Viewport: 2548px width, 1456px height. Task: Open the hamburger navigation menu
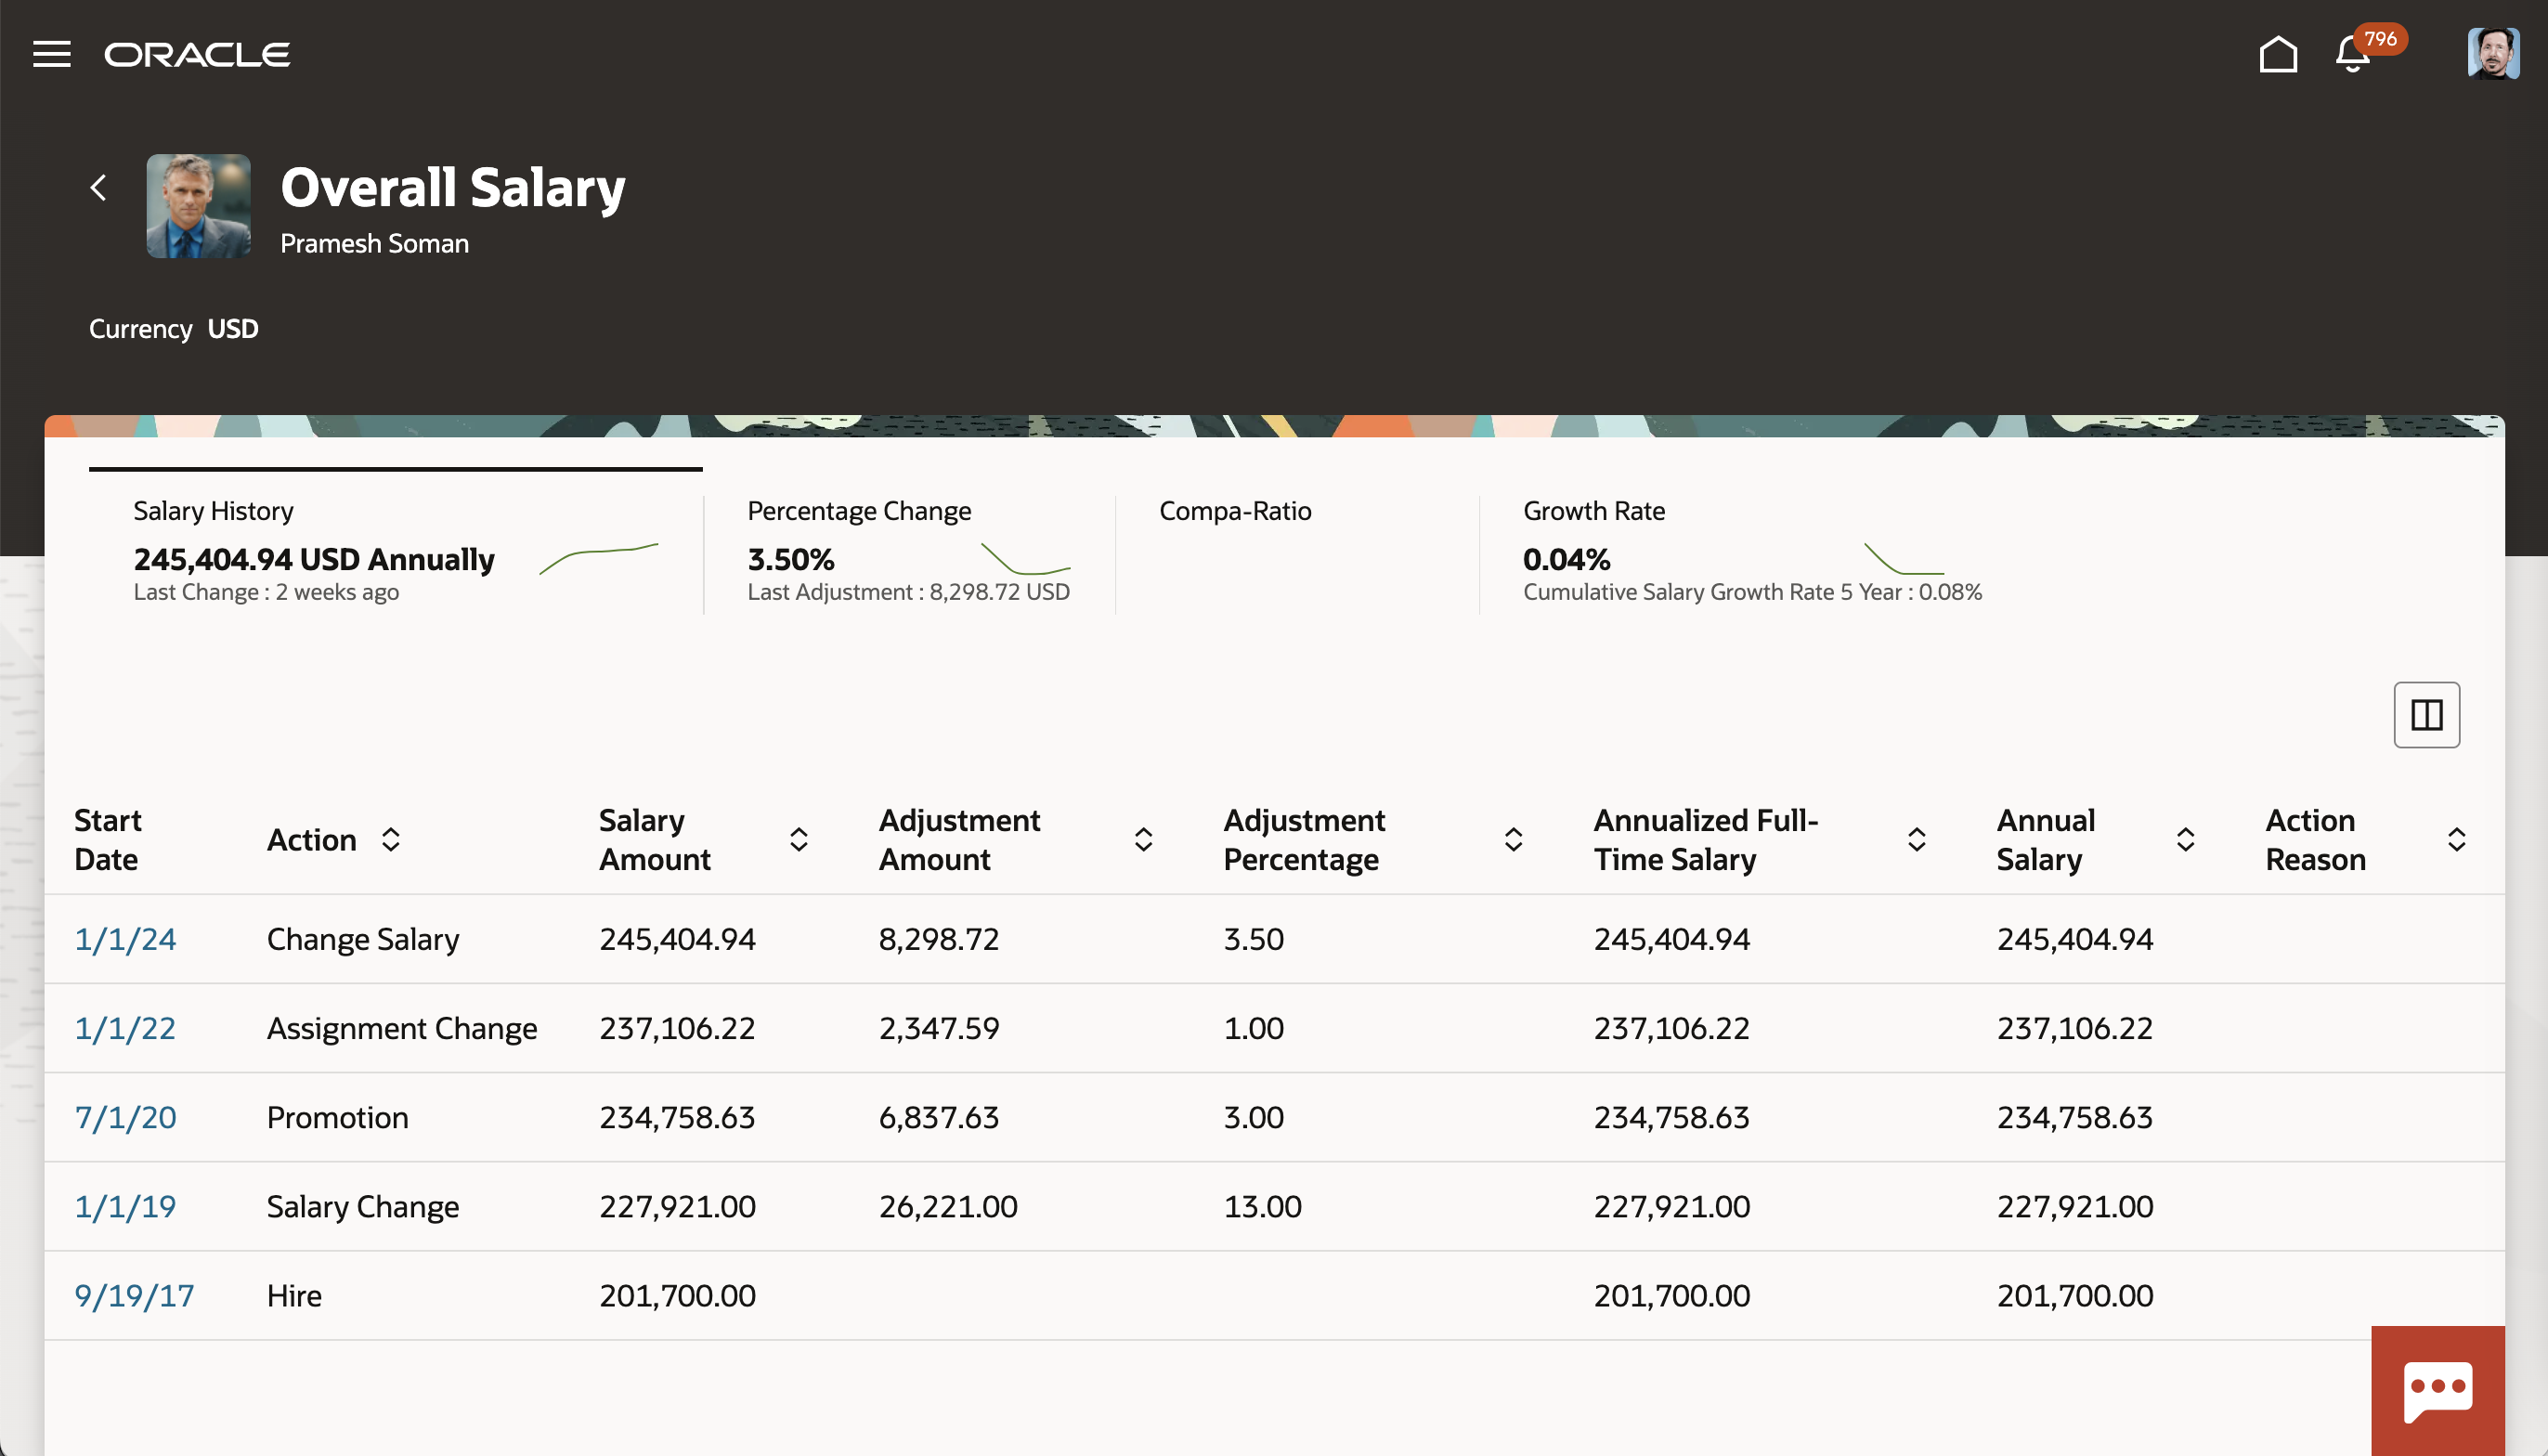coord(52,54)
